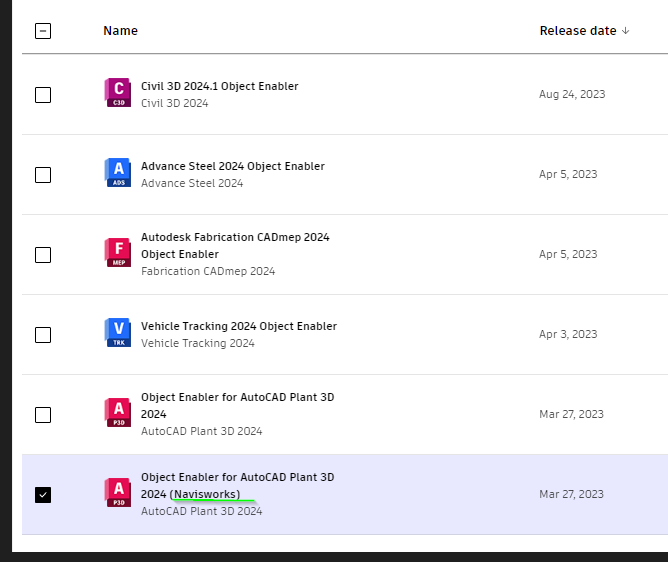Click the 'Civil 3D 2024' product subtitle
Image resolution: width=668 pixels, height=562 pixels.
175,103
